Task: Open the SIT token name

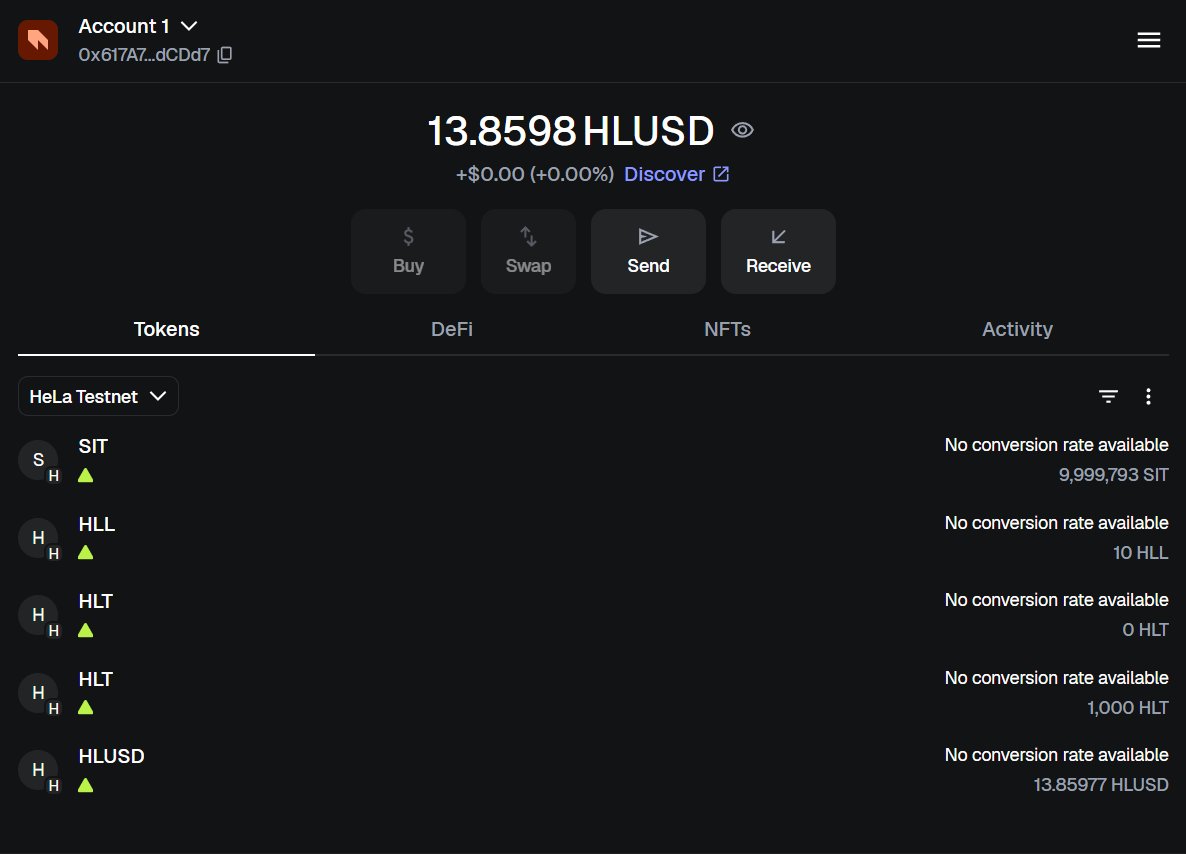Action: (93, 446)
